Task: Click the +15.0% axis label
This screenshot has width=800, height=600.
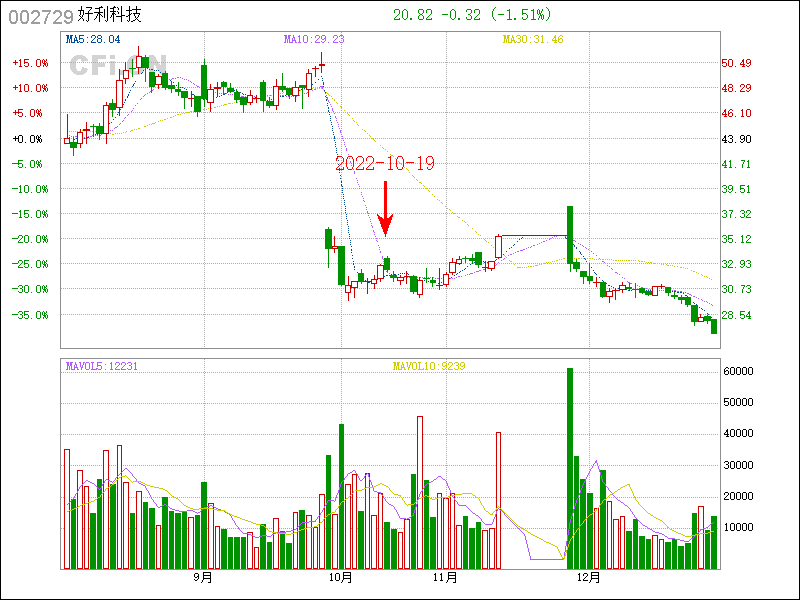Action: tap(30, 63)
